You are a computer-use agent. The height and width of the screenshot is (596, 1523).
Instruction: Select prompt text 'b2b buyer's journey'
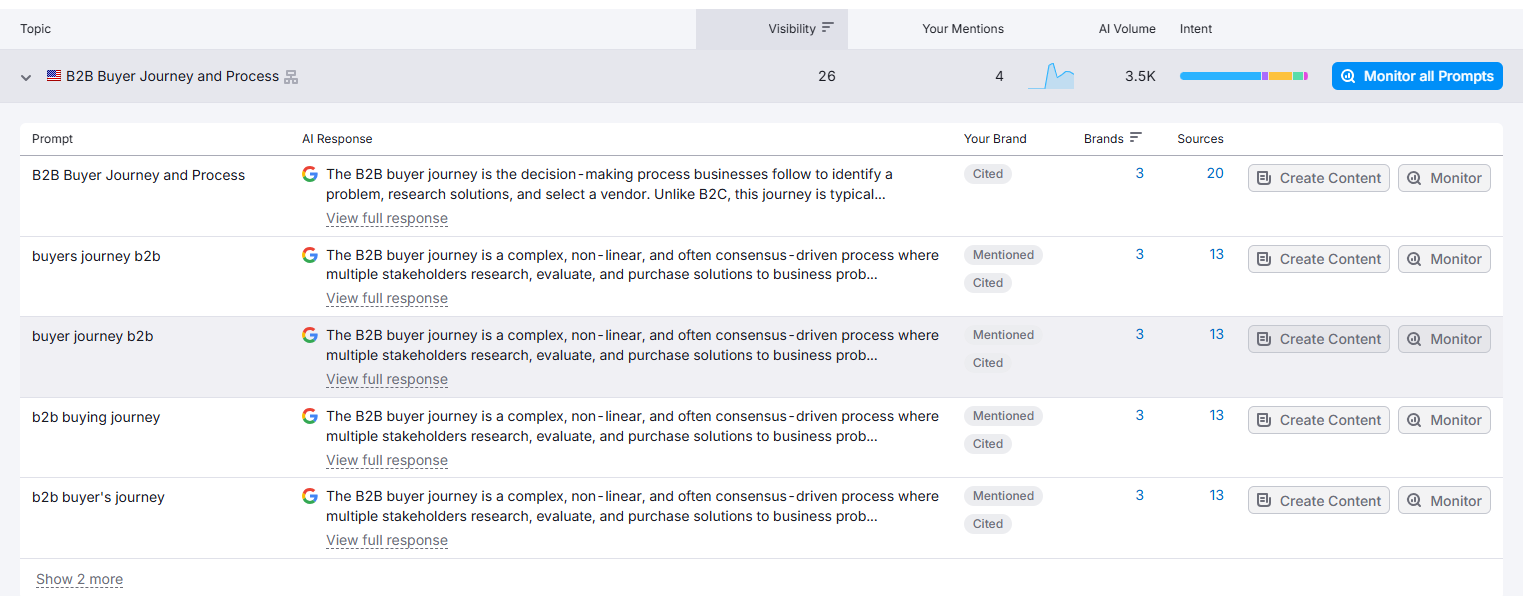pos(98,497)
